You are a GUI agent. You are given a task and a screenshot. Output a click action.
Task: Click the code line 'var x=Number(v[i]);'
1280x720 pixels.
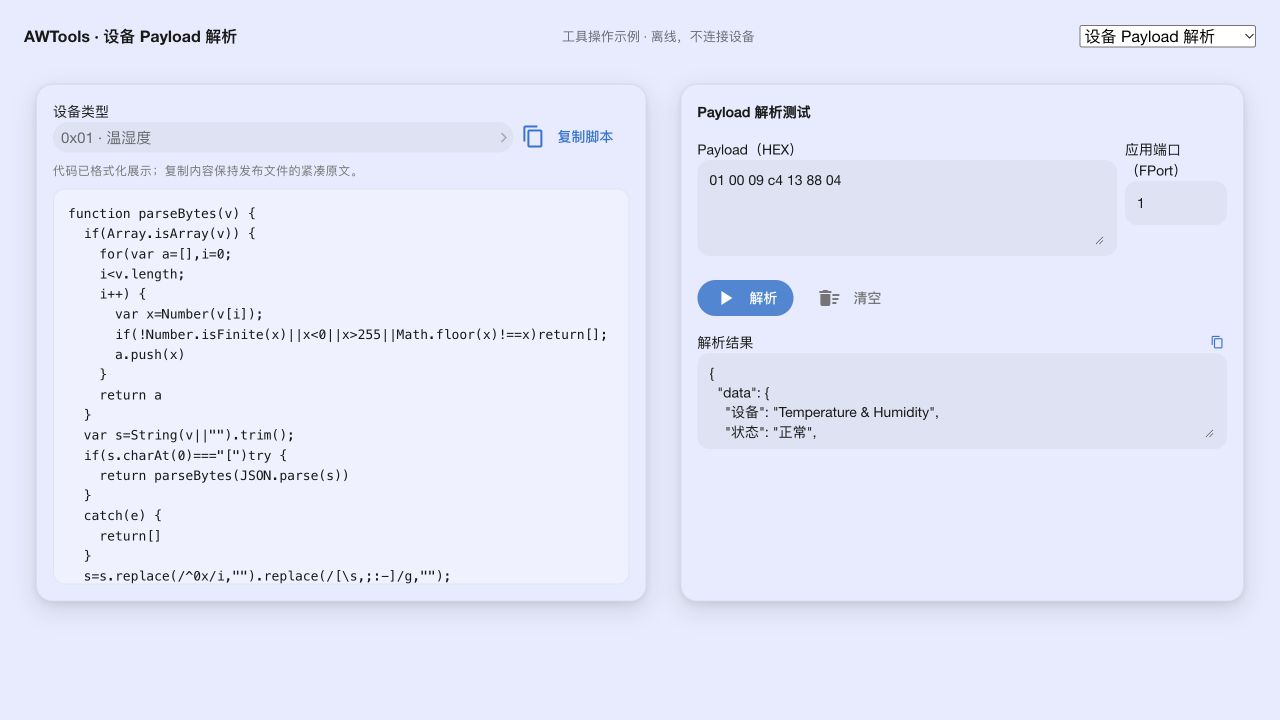(189, 314)
